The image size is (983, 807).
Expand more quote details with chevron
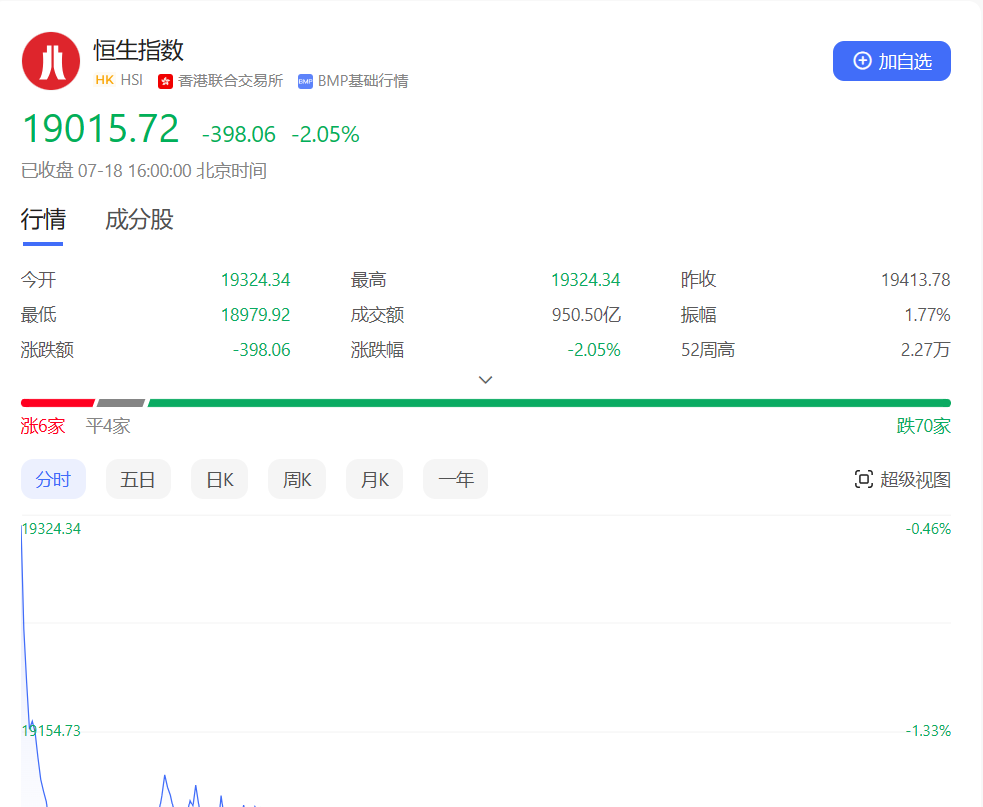pos(485,380)
